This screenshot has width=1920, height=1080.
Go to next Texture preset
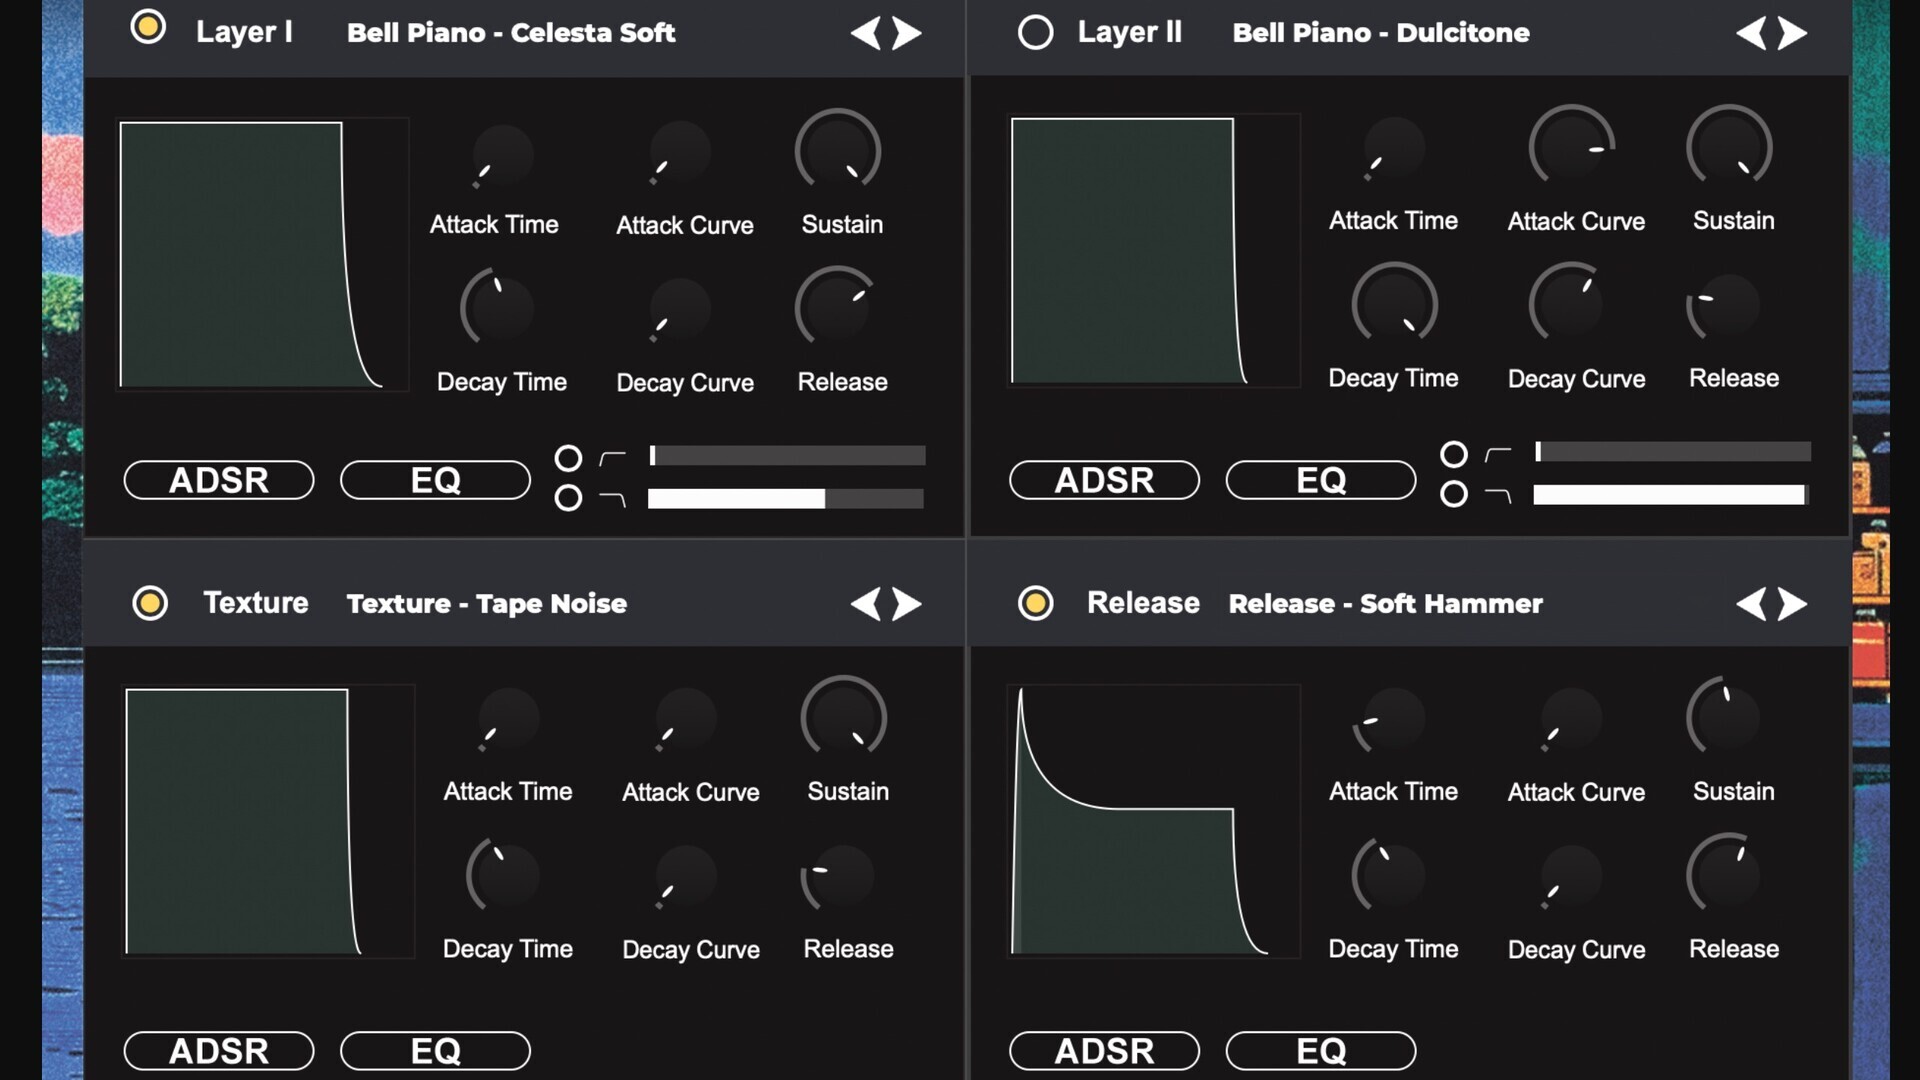pyautogui.click(x=907, y=603)
